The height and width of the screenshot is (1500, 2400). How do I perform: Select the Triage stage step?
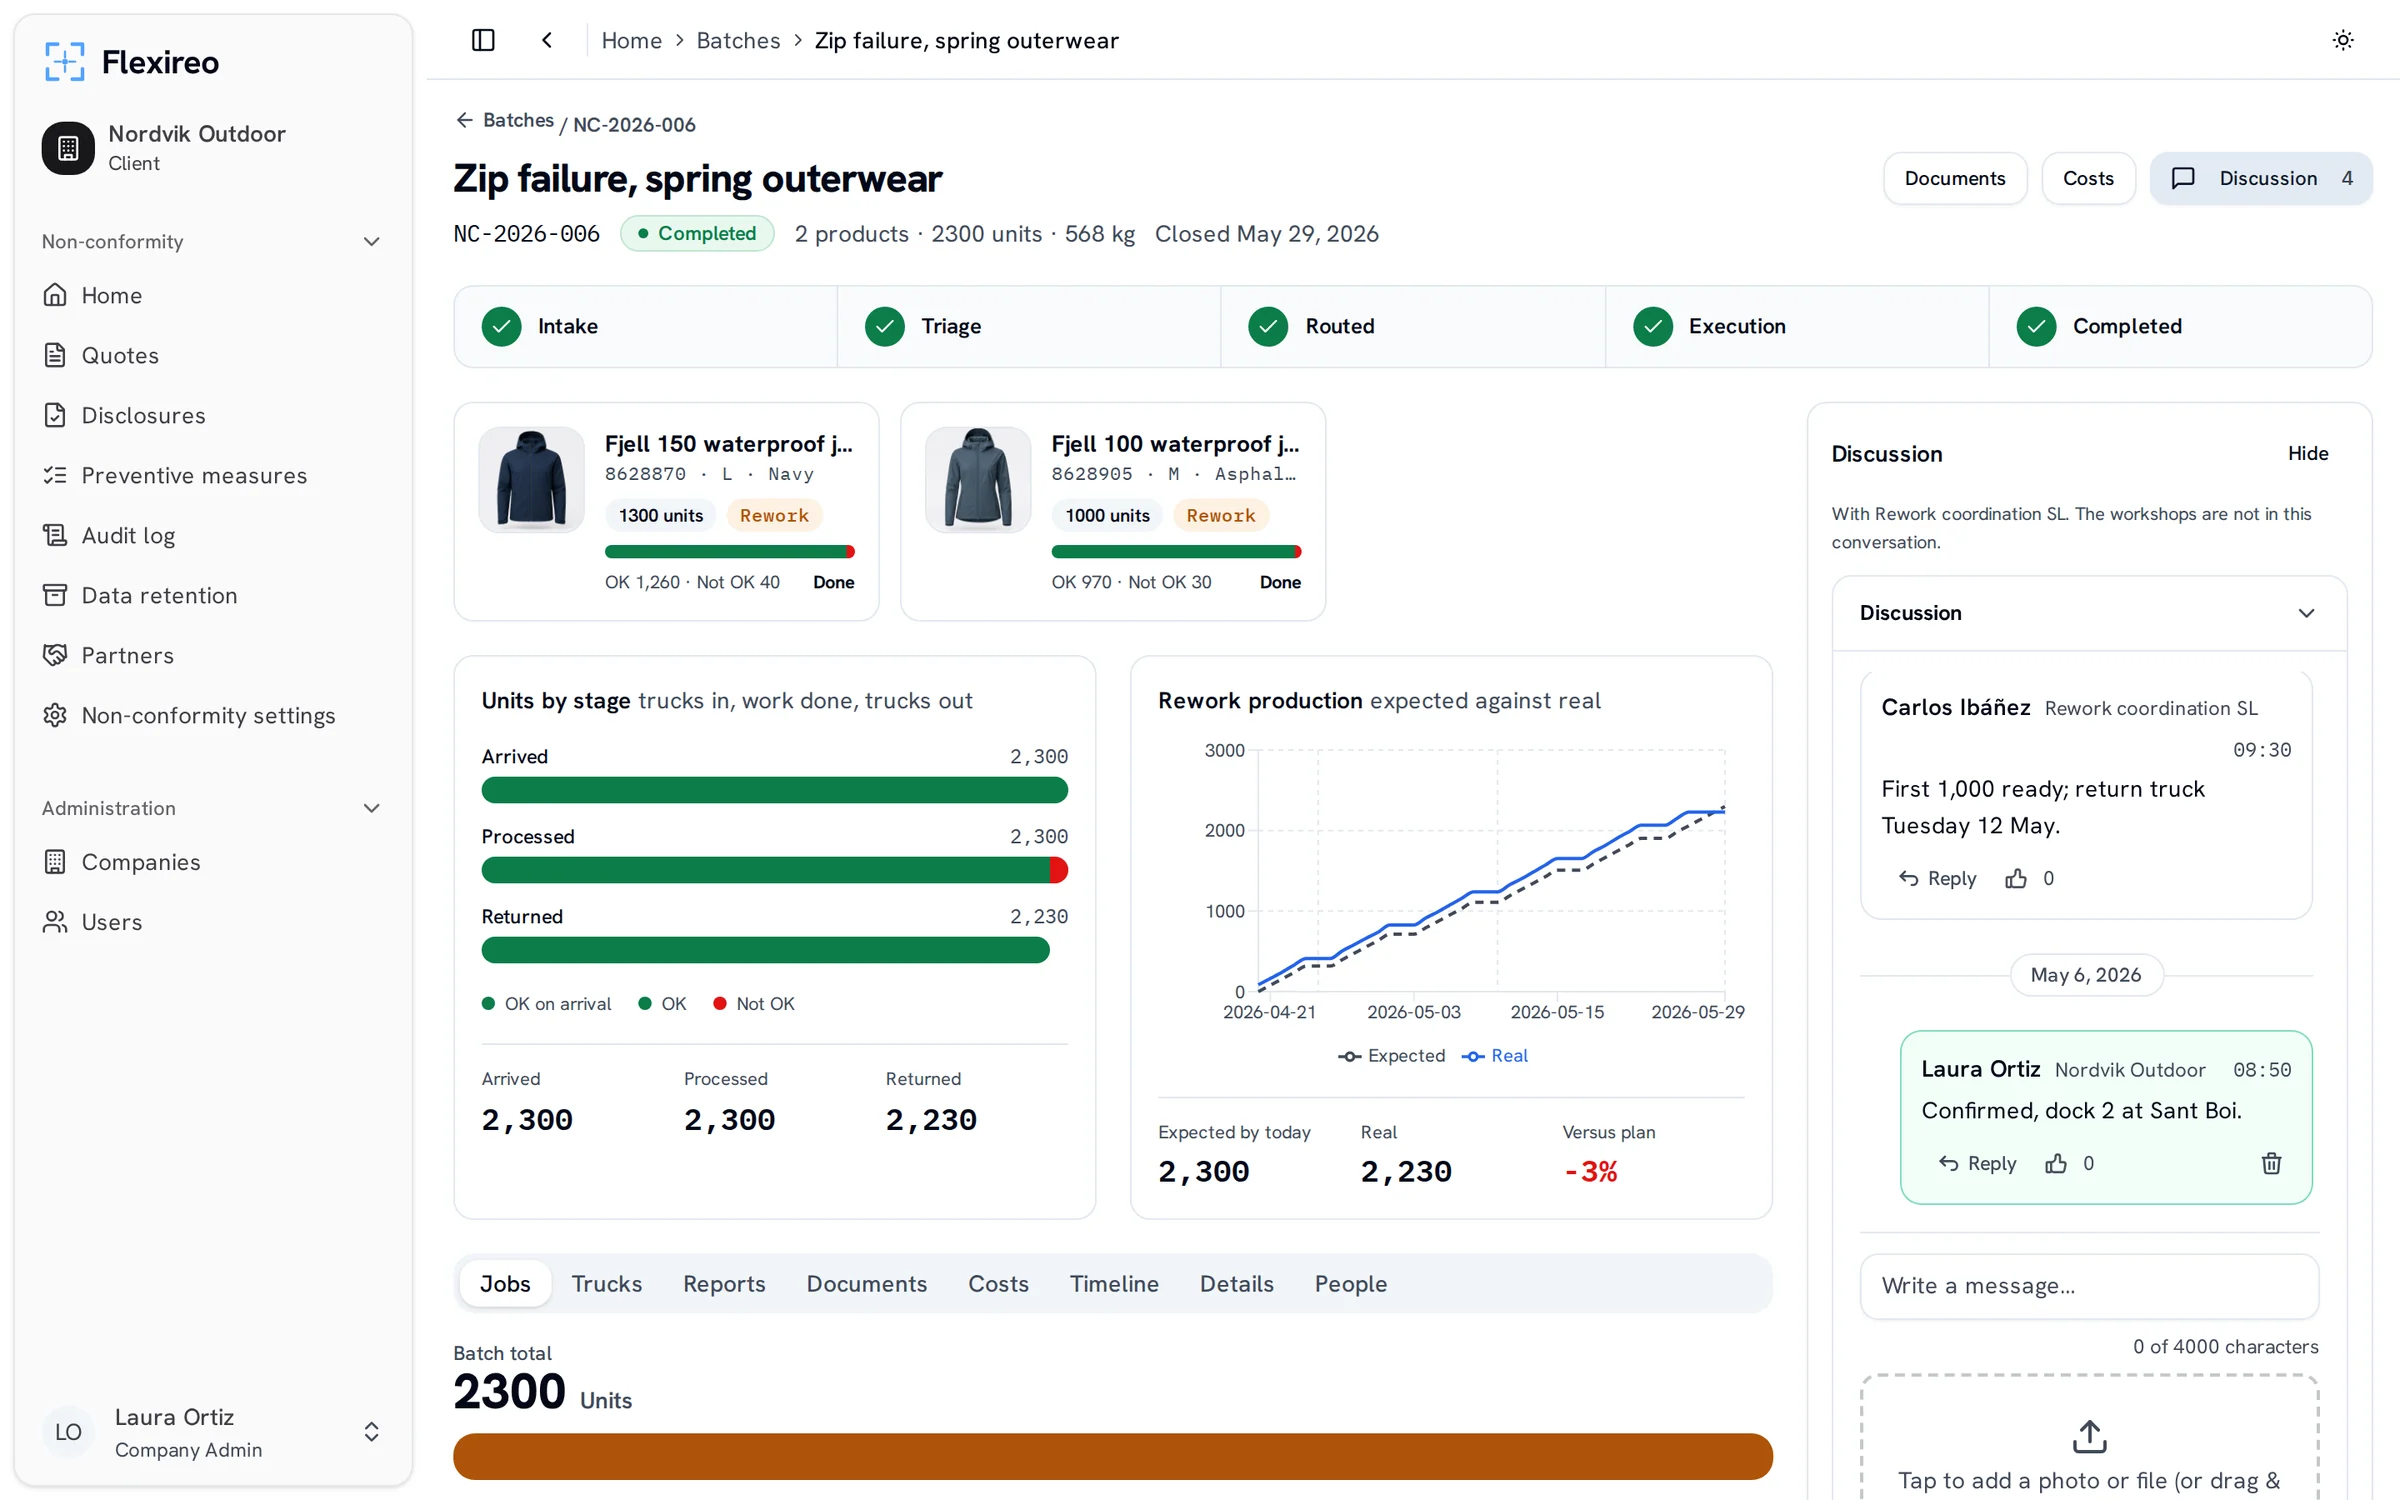click(1029, 327)
